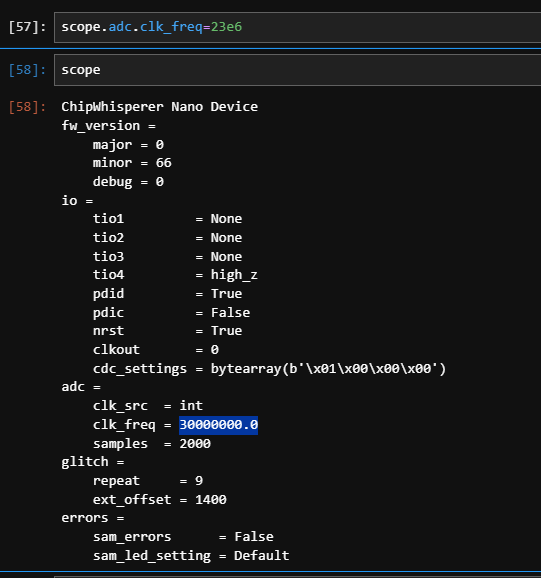The width and height of the screenshot is (541, 578).
Task: Click the minor = 66 line
Action: coord(132,163)
